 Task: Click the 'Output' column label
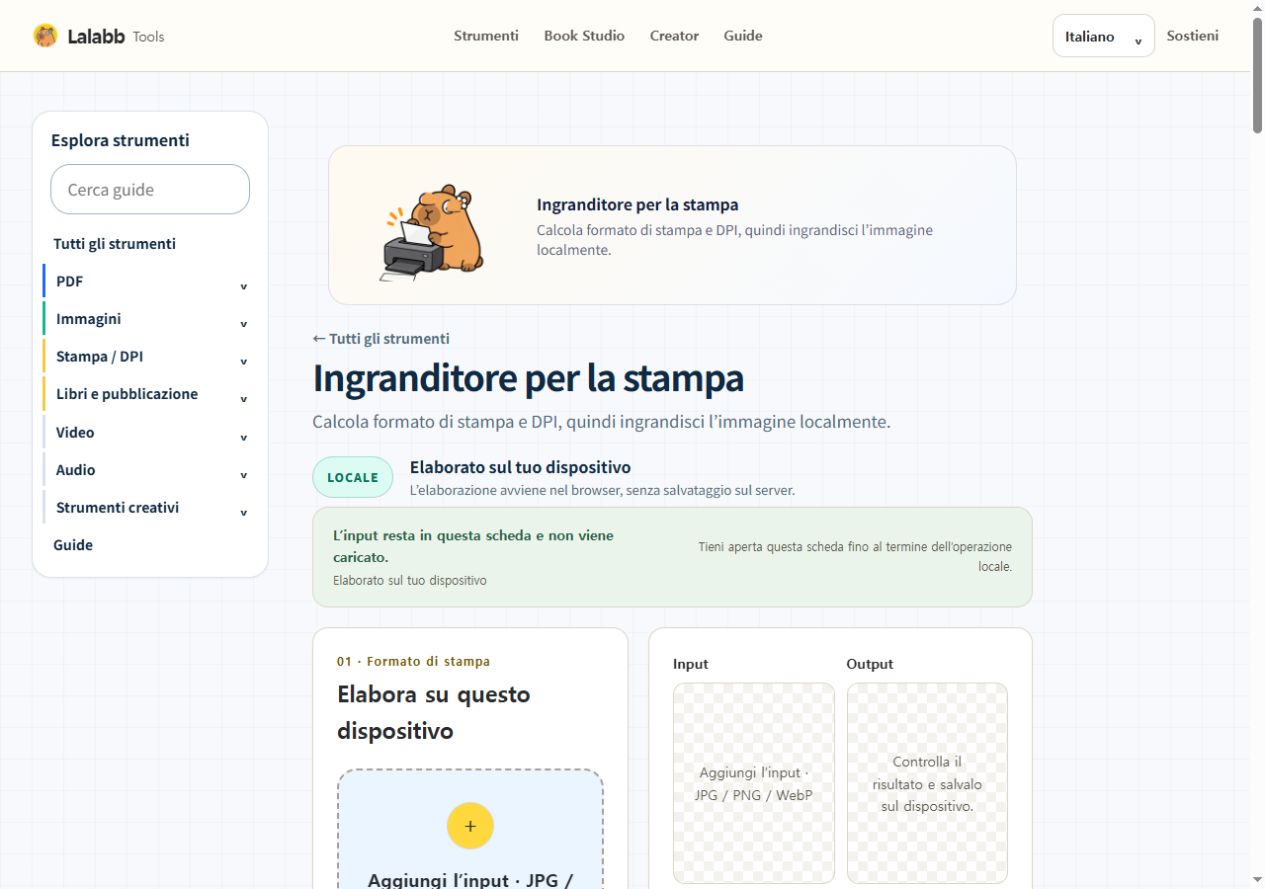870,664
